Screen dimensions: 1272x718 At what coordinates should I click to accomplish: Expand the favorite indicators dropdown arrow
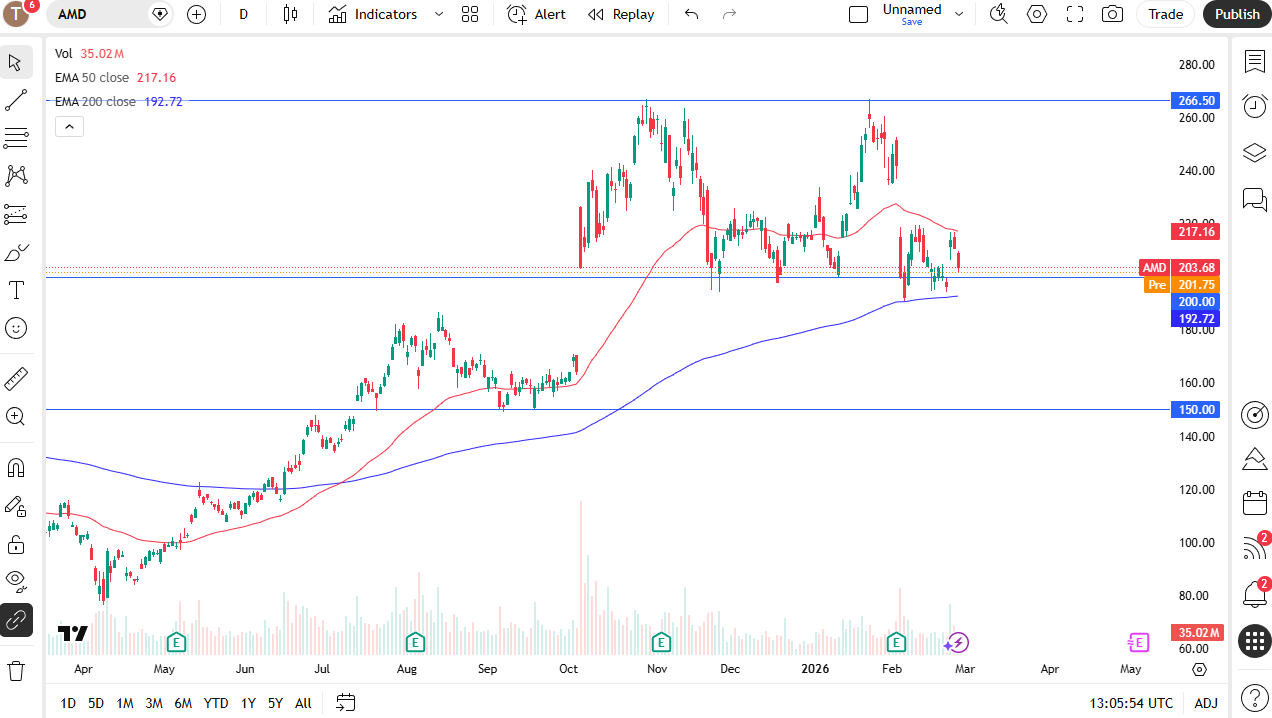pos(439,14)
